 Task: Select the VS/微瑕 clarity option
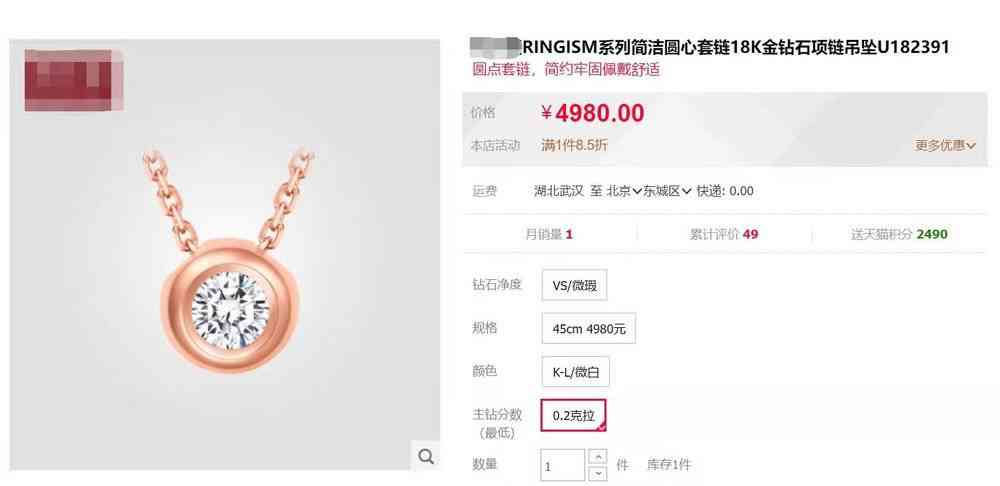pyautogui.click(x=575, y=285)
